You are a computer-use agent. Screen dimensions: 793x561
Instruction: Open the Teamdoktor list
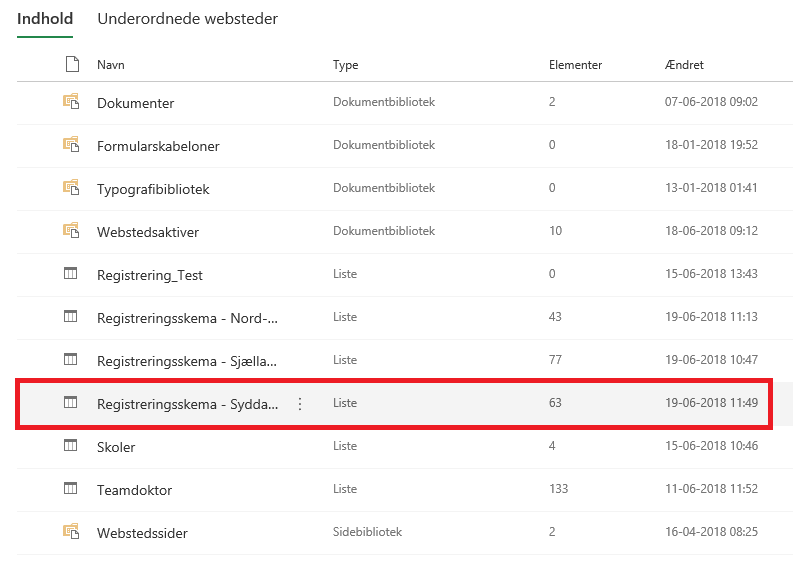click(x=133, y=490)
